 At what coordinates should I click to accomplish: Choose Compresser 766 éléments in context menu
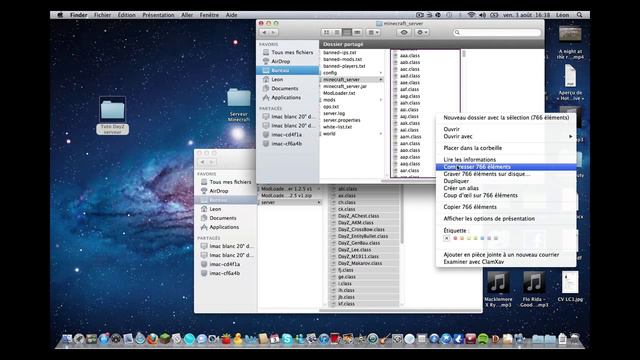(506, 167)
